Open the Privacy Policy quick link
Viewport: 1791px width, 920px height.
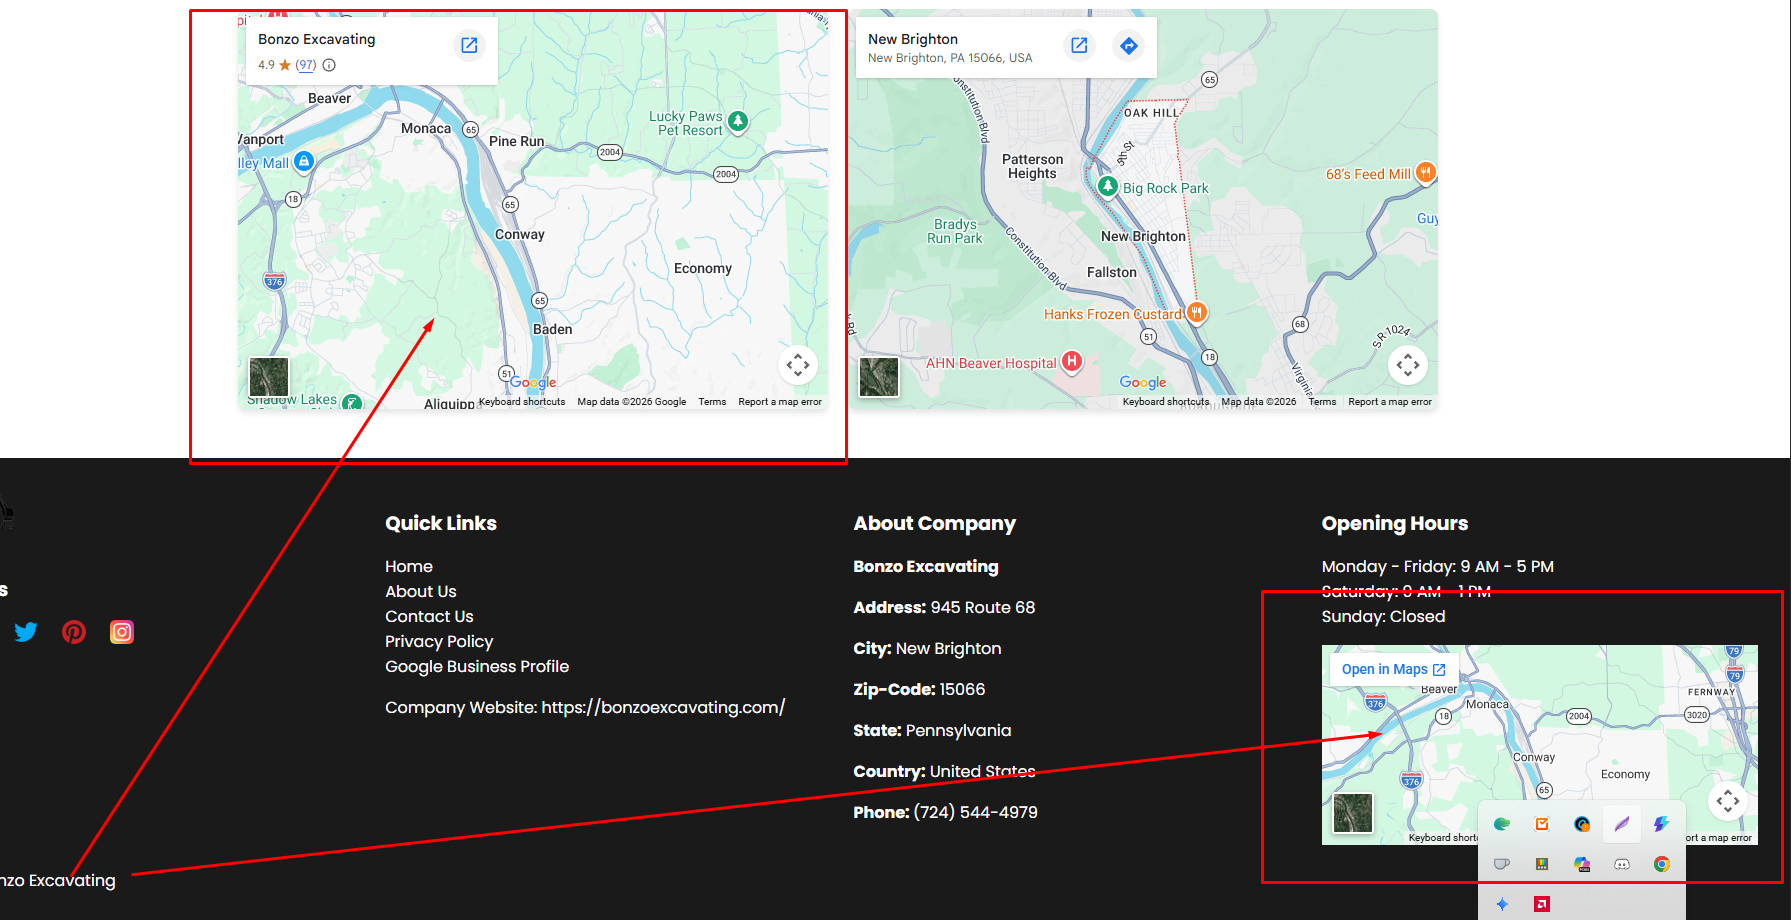[x=439, y=641]
